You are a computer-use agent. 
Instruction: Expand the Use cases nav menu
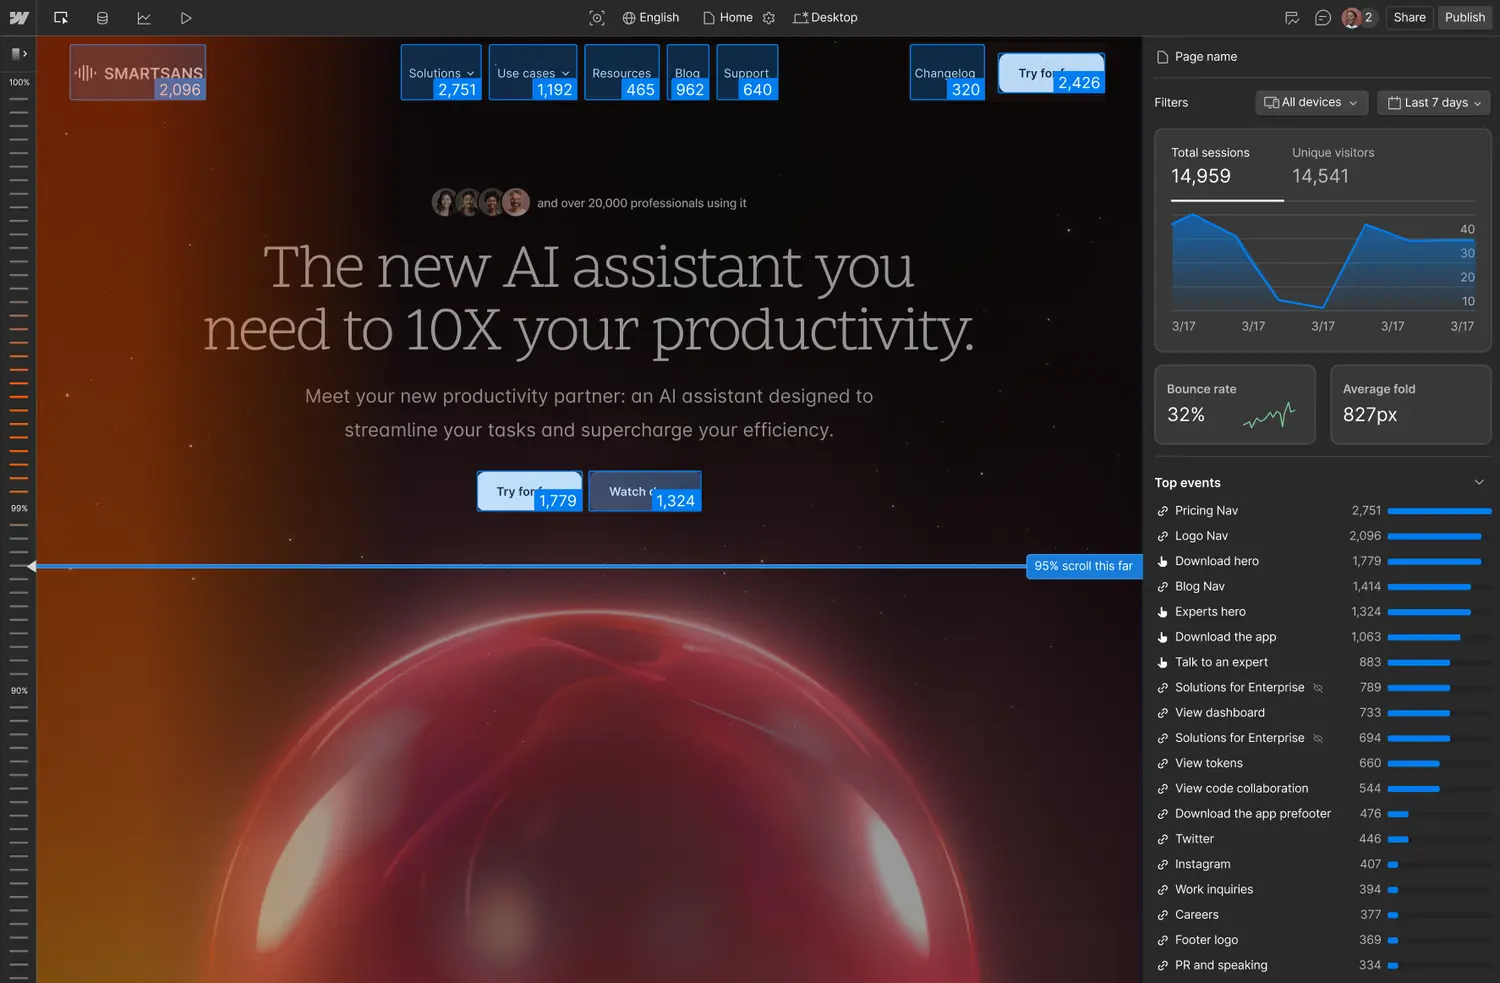coord(533,72)
